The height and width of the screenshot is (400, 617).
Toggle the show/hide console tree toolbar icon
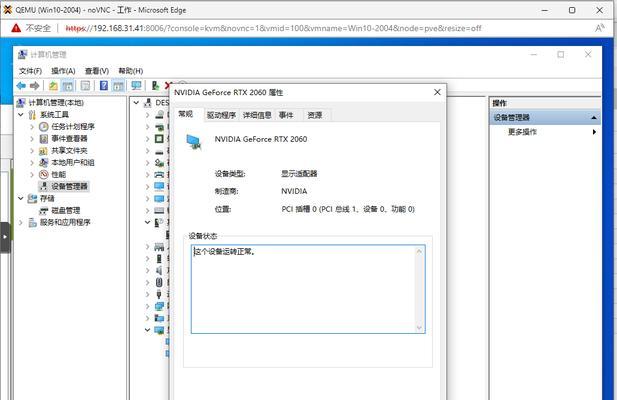point(68,85)
